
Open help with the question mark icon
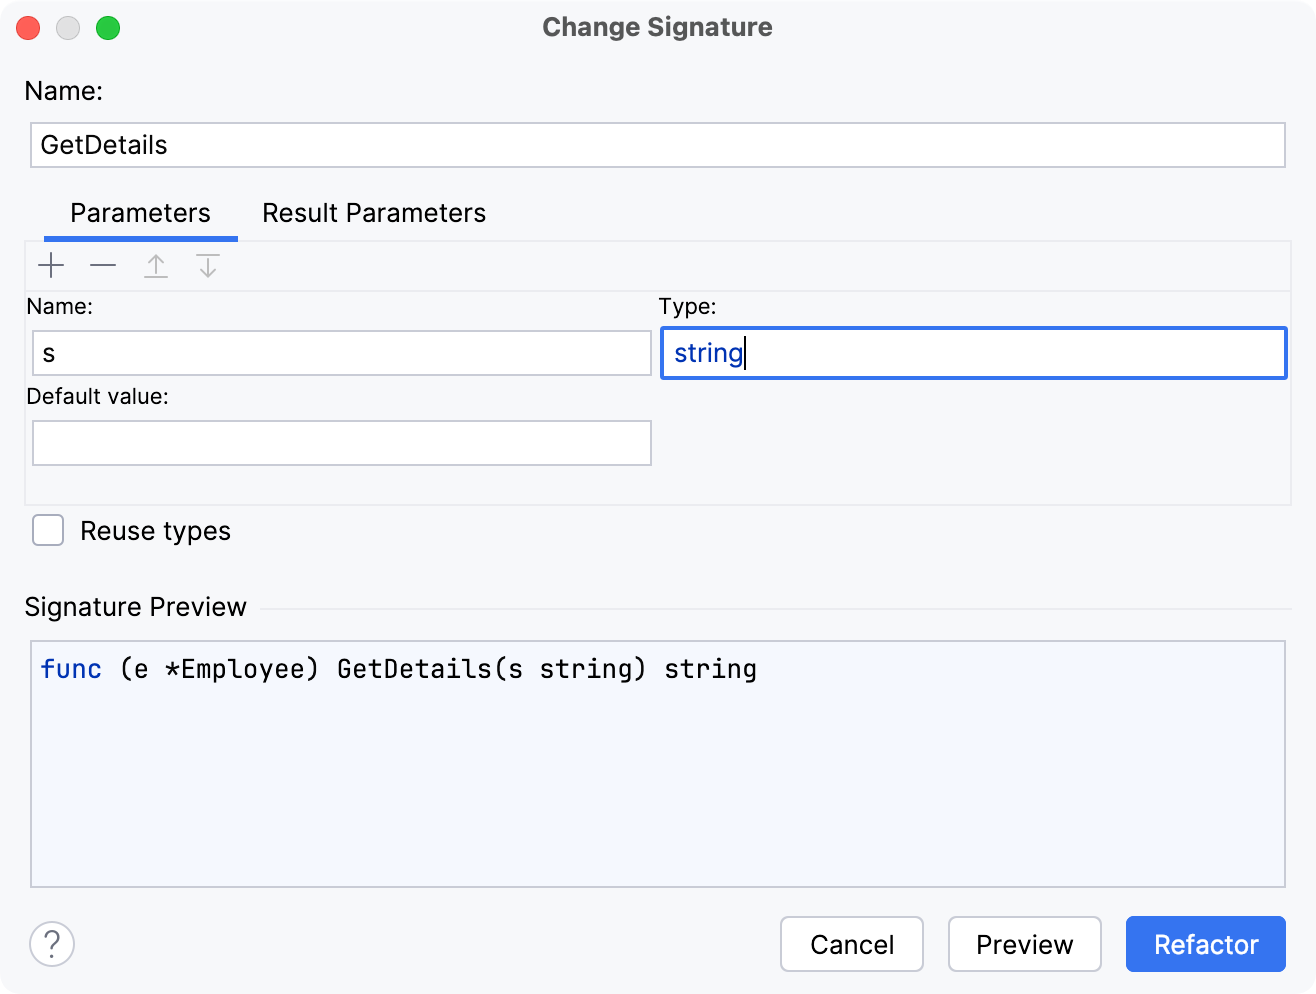click(52, 944)
